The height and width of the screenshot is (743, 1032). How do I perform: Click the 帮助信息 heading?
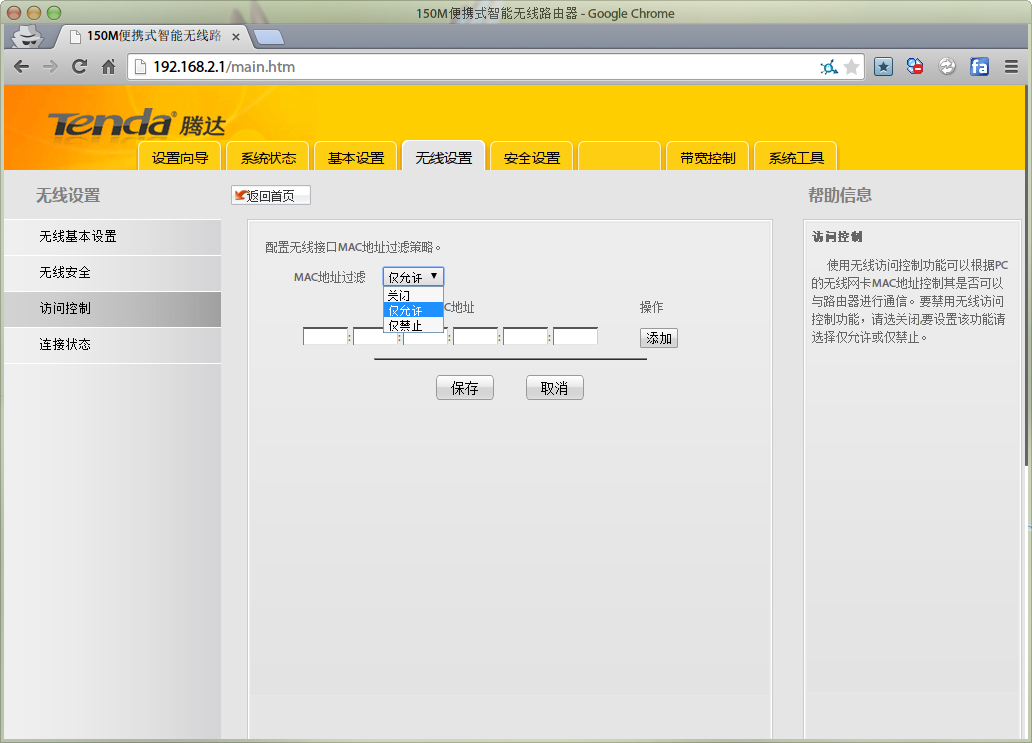(x=840, y=195)
